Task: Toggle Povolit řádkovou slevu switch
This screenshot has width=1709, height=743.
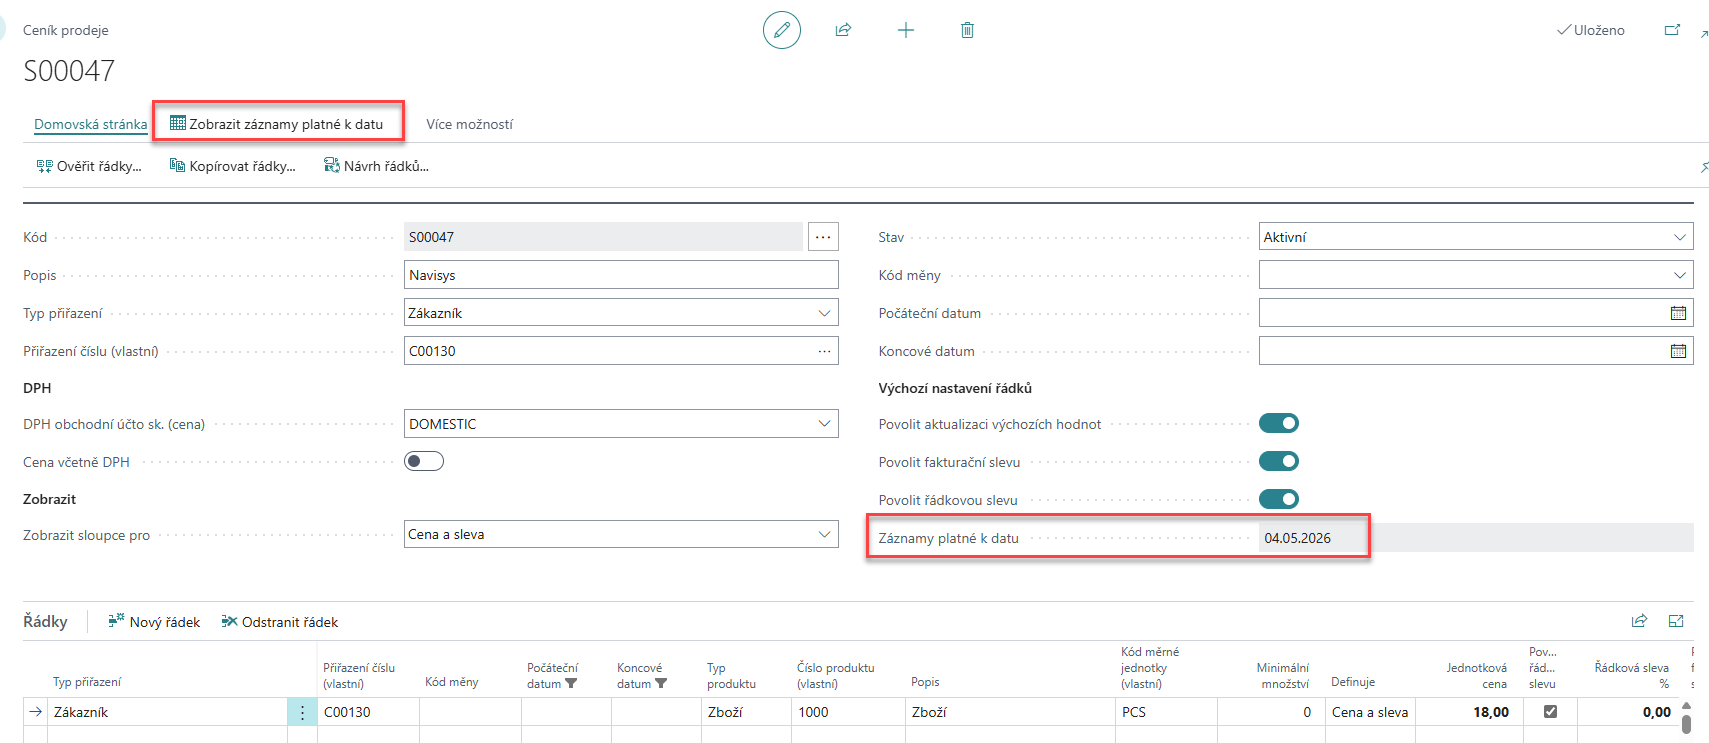Action: tap(1279, 499)
